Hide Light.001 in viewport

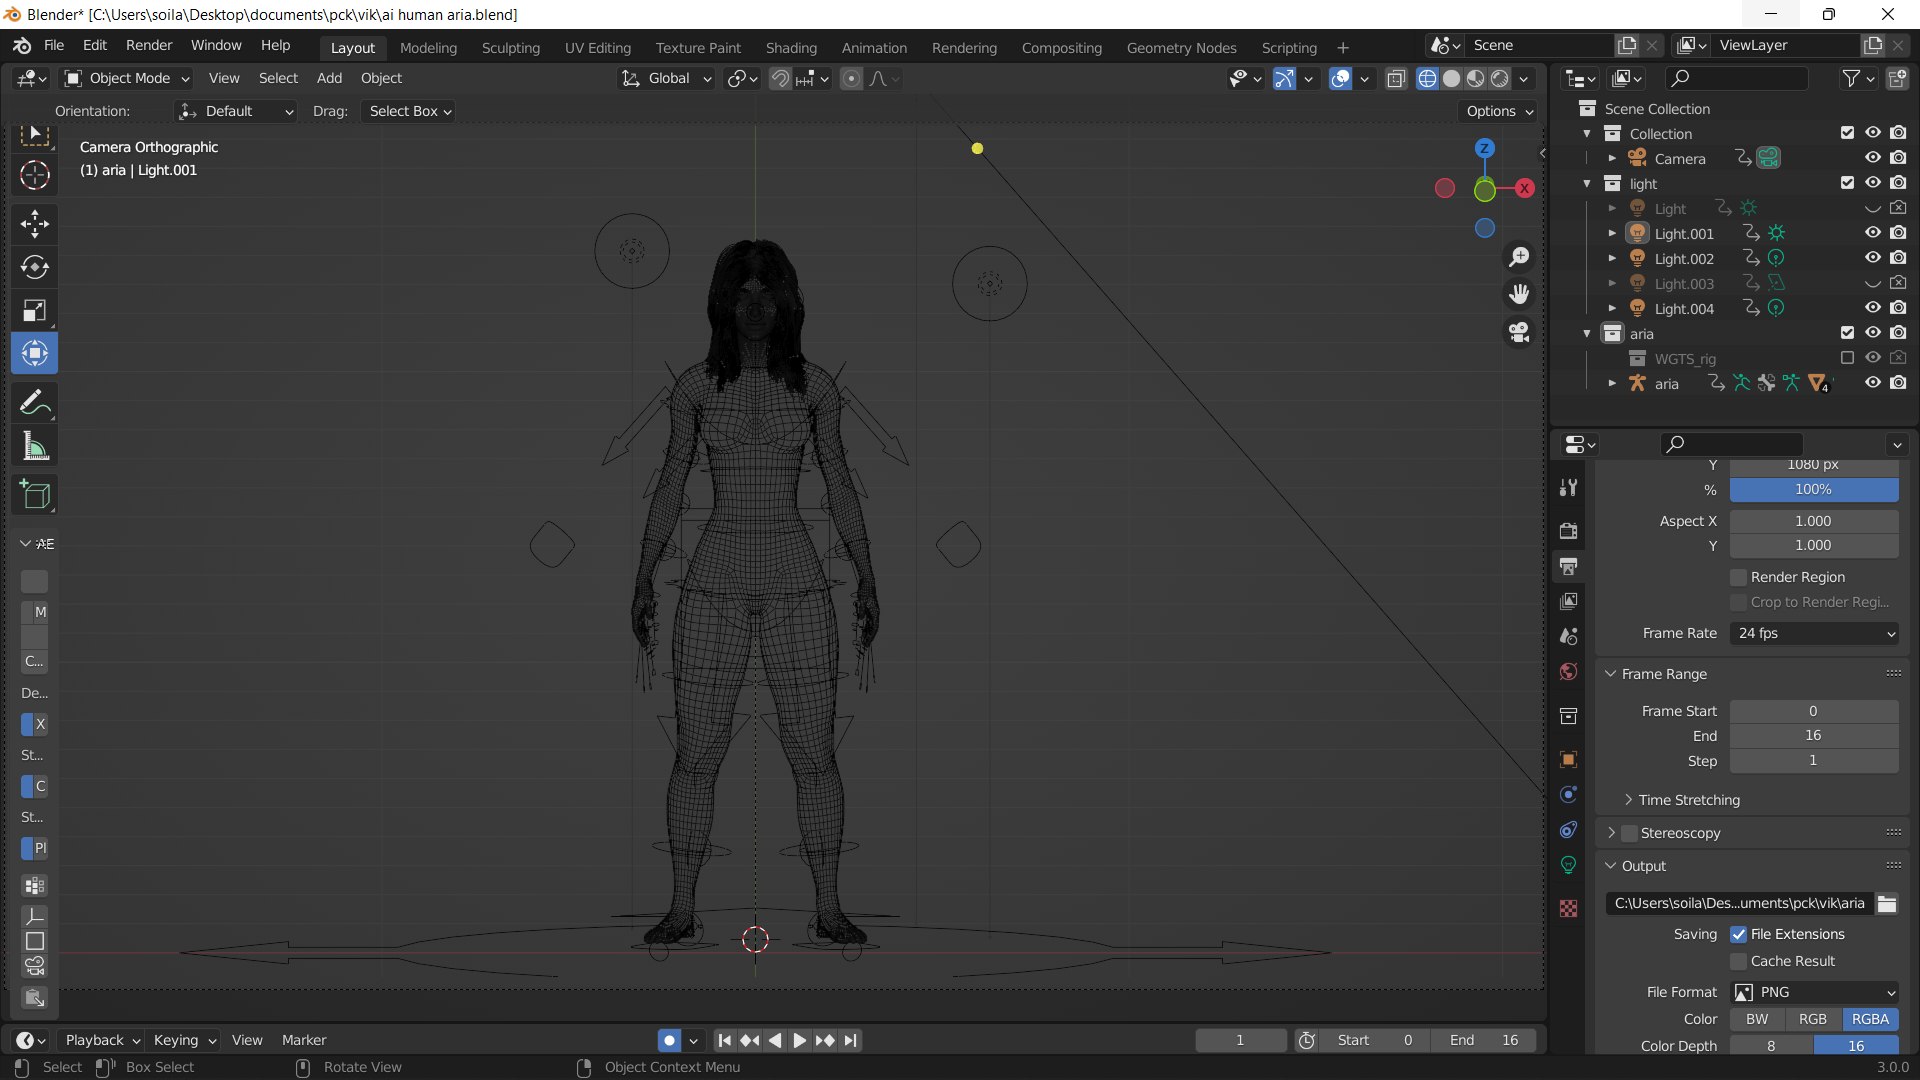click(1872, 233)
